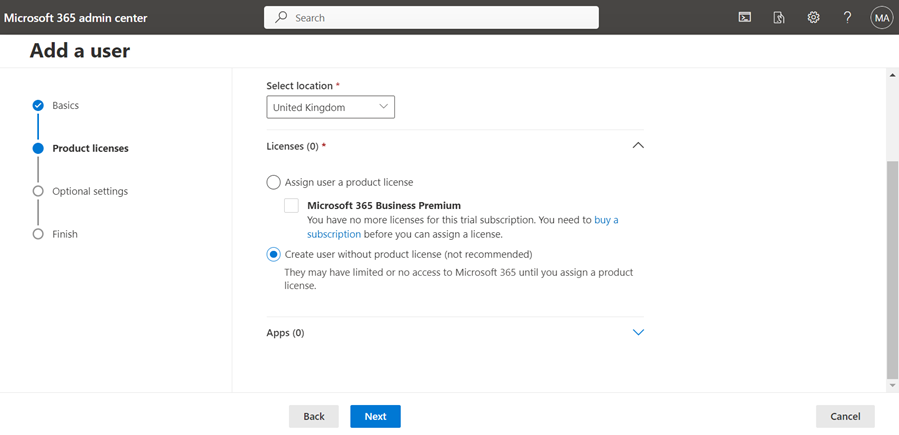The width and height of the screenshot is (899, 435).
Task: Click the Next button
Action: click(x=376, y=417)
